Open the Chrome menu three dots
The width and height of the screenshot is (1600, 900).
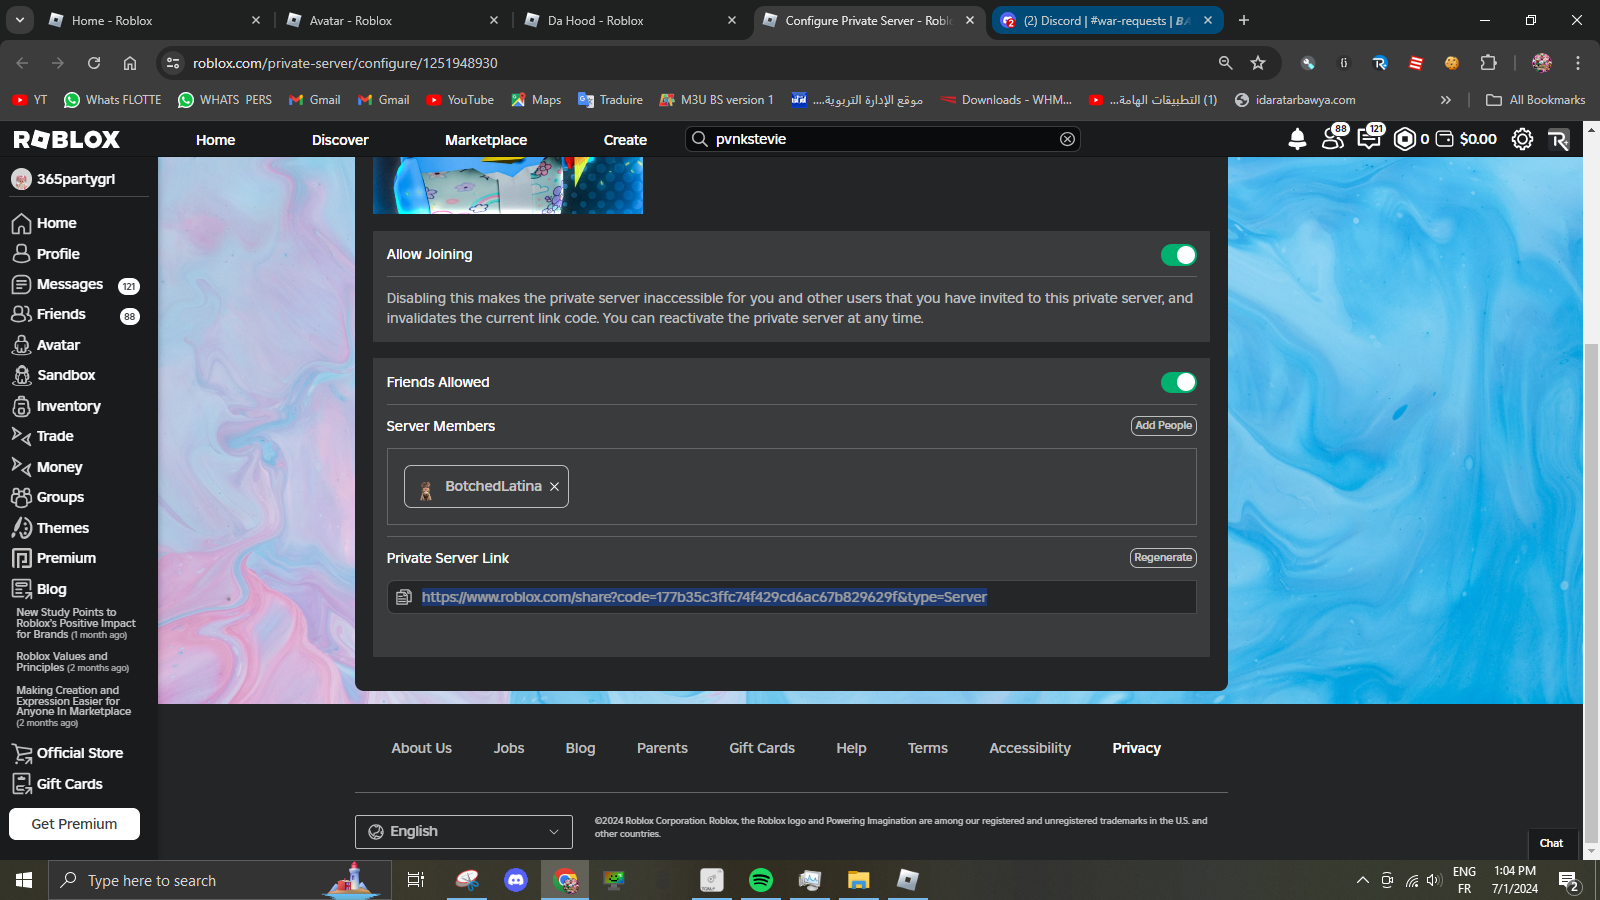[1578, 63]
